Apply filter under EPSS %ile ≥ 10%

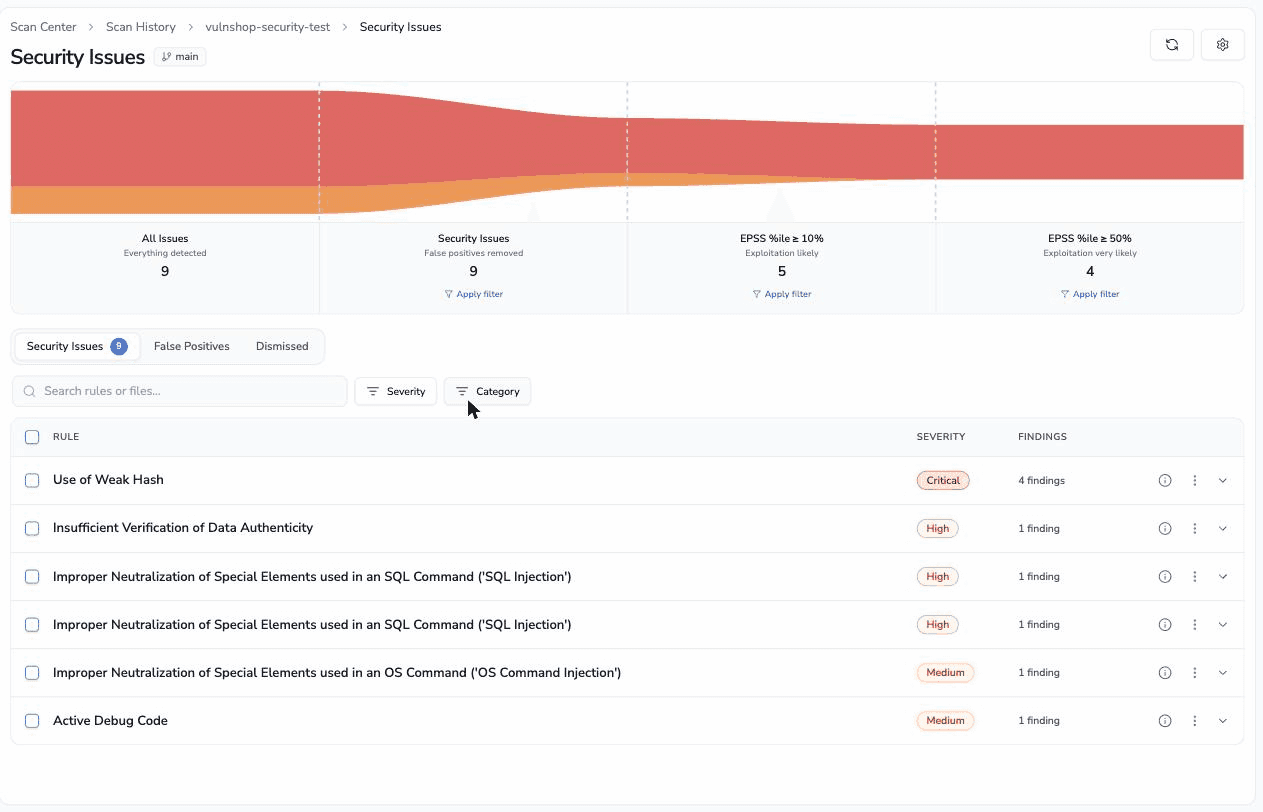[782, 294]
